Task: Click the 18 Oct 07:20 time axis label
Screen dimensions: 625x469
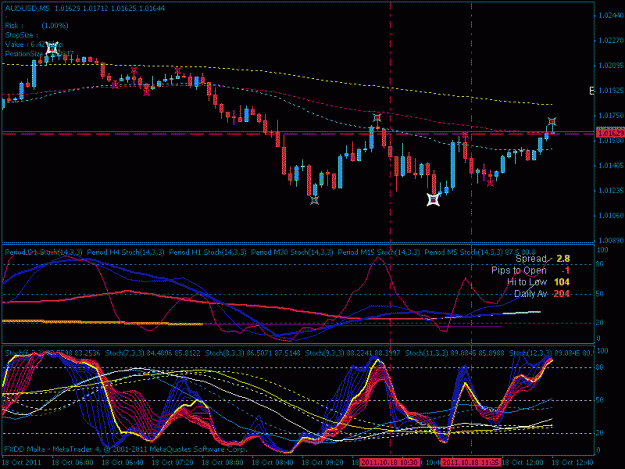Action: tap(173, 463)
